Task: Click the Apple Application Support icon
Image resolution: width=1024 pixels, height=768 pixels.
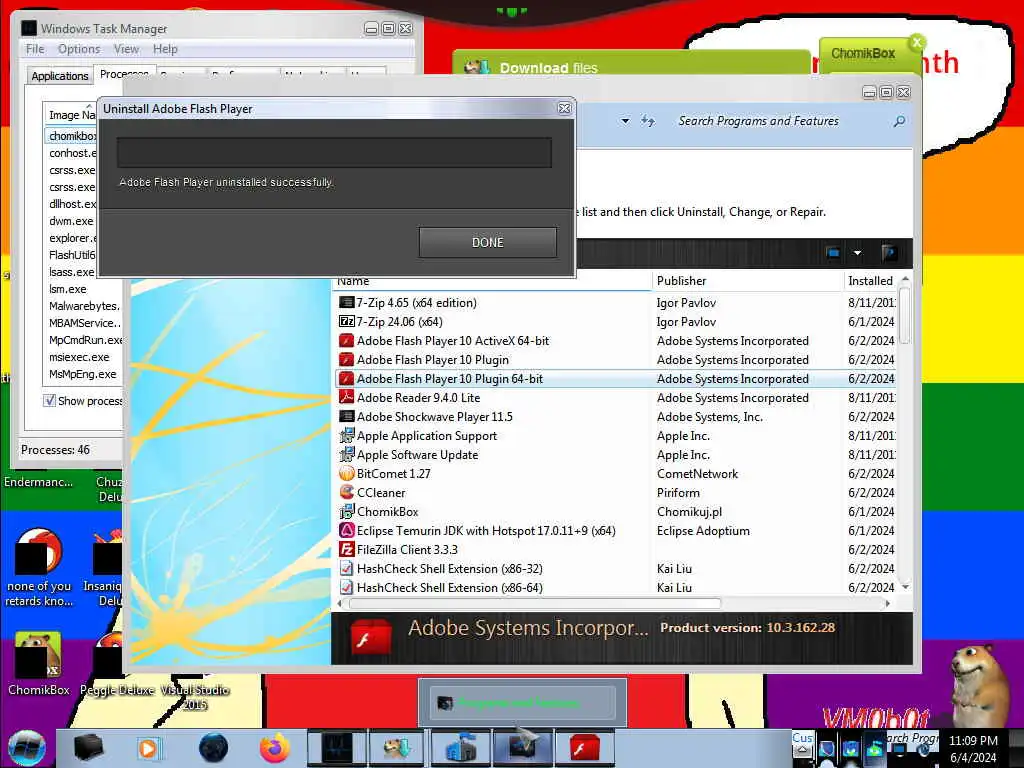Action: click(346, 435)
